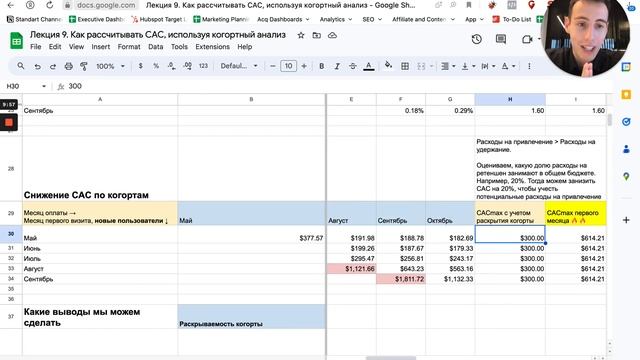
Task: Click the merge cells icon
Action: coord(421,66)
